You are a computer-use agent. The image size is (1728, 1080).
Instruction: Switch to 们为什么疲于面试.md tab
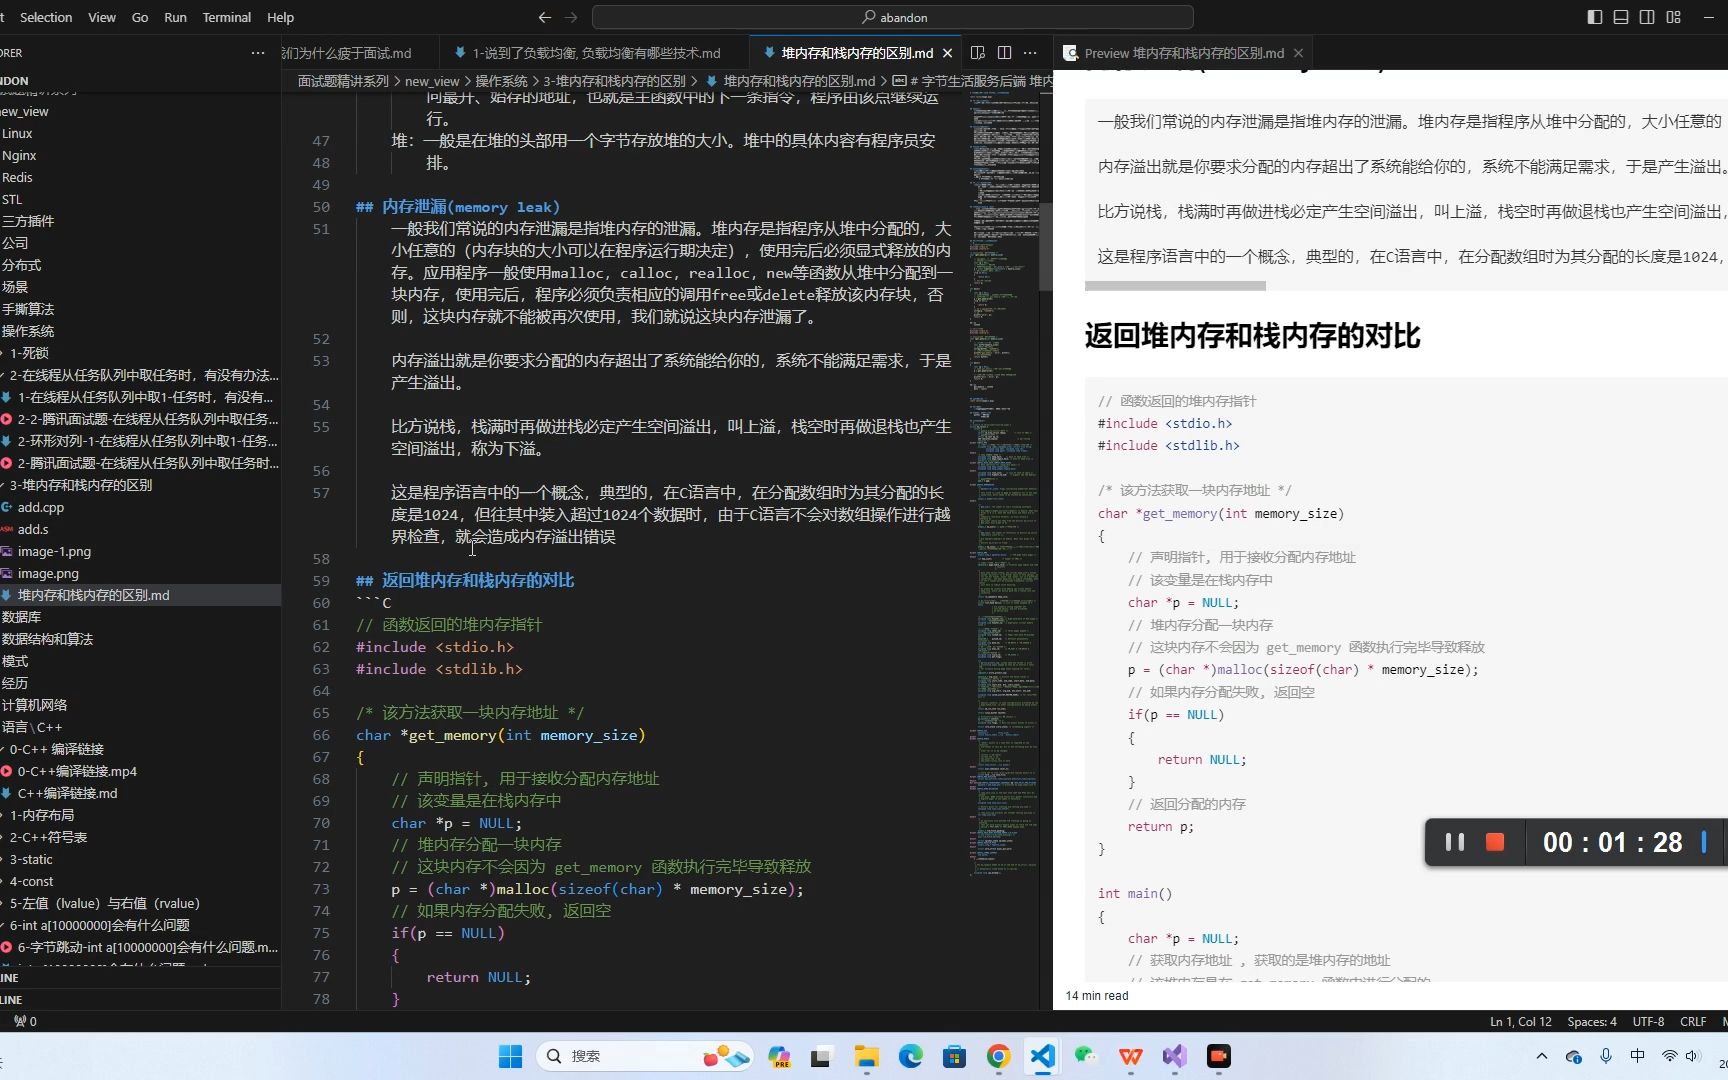(x=346, y=53)
